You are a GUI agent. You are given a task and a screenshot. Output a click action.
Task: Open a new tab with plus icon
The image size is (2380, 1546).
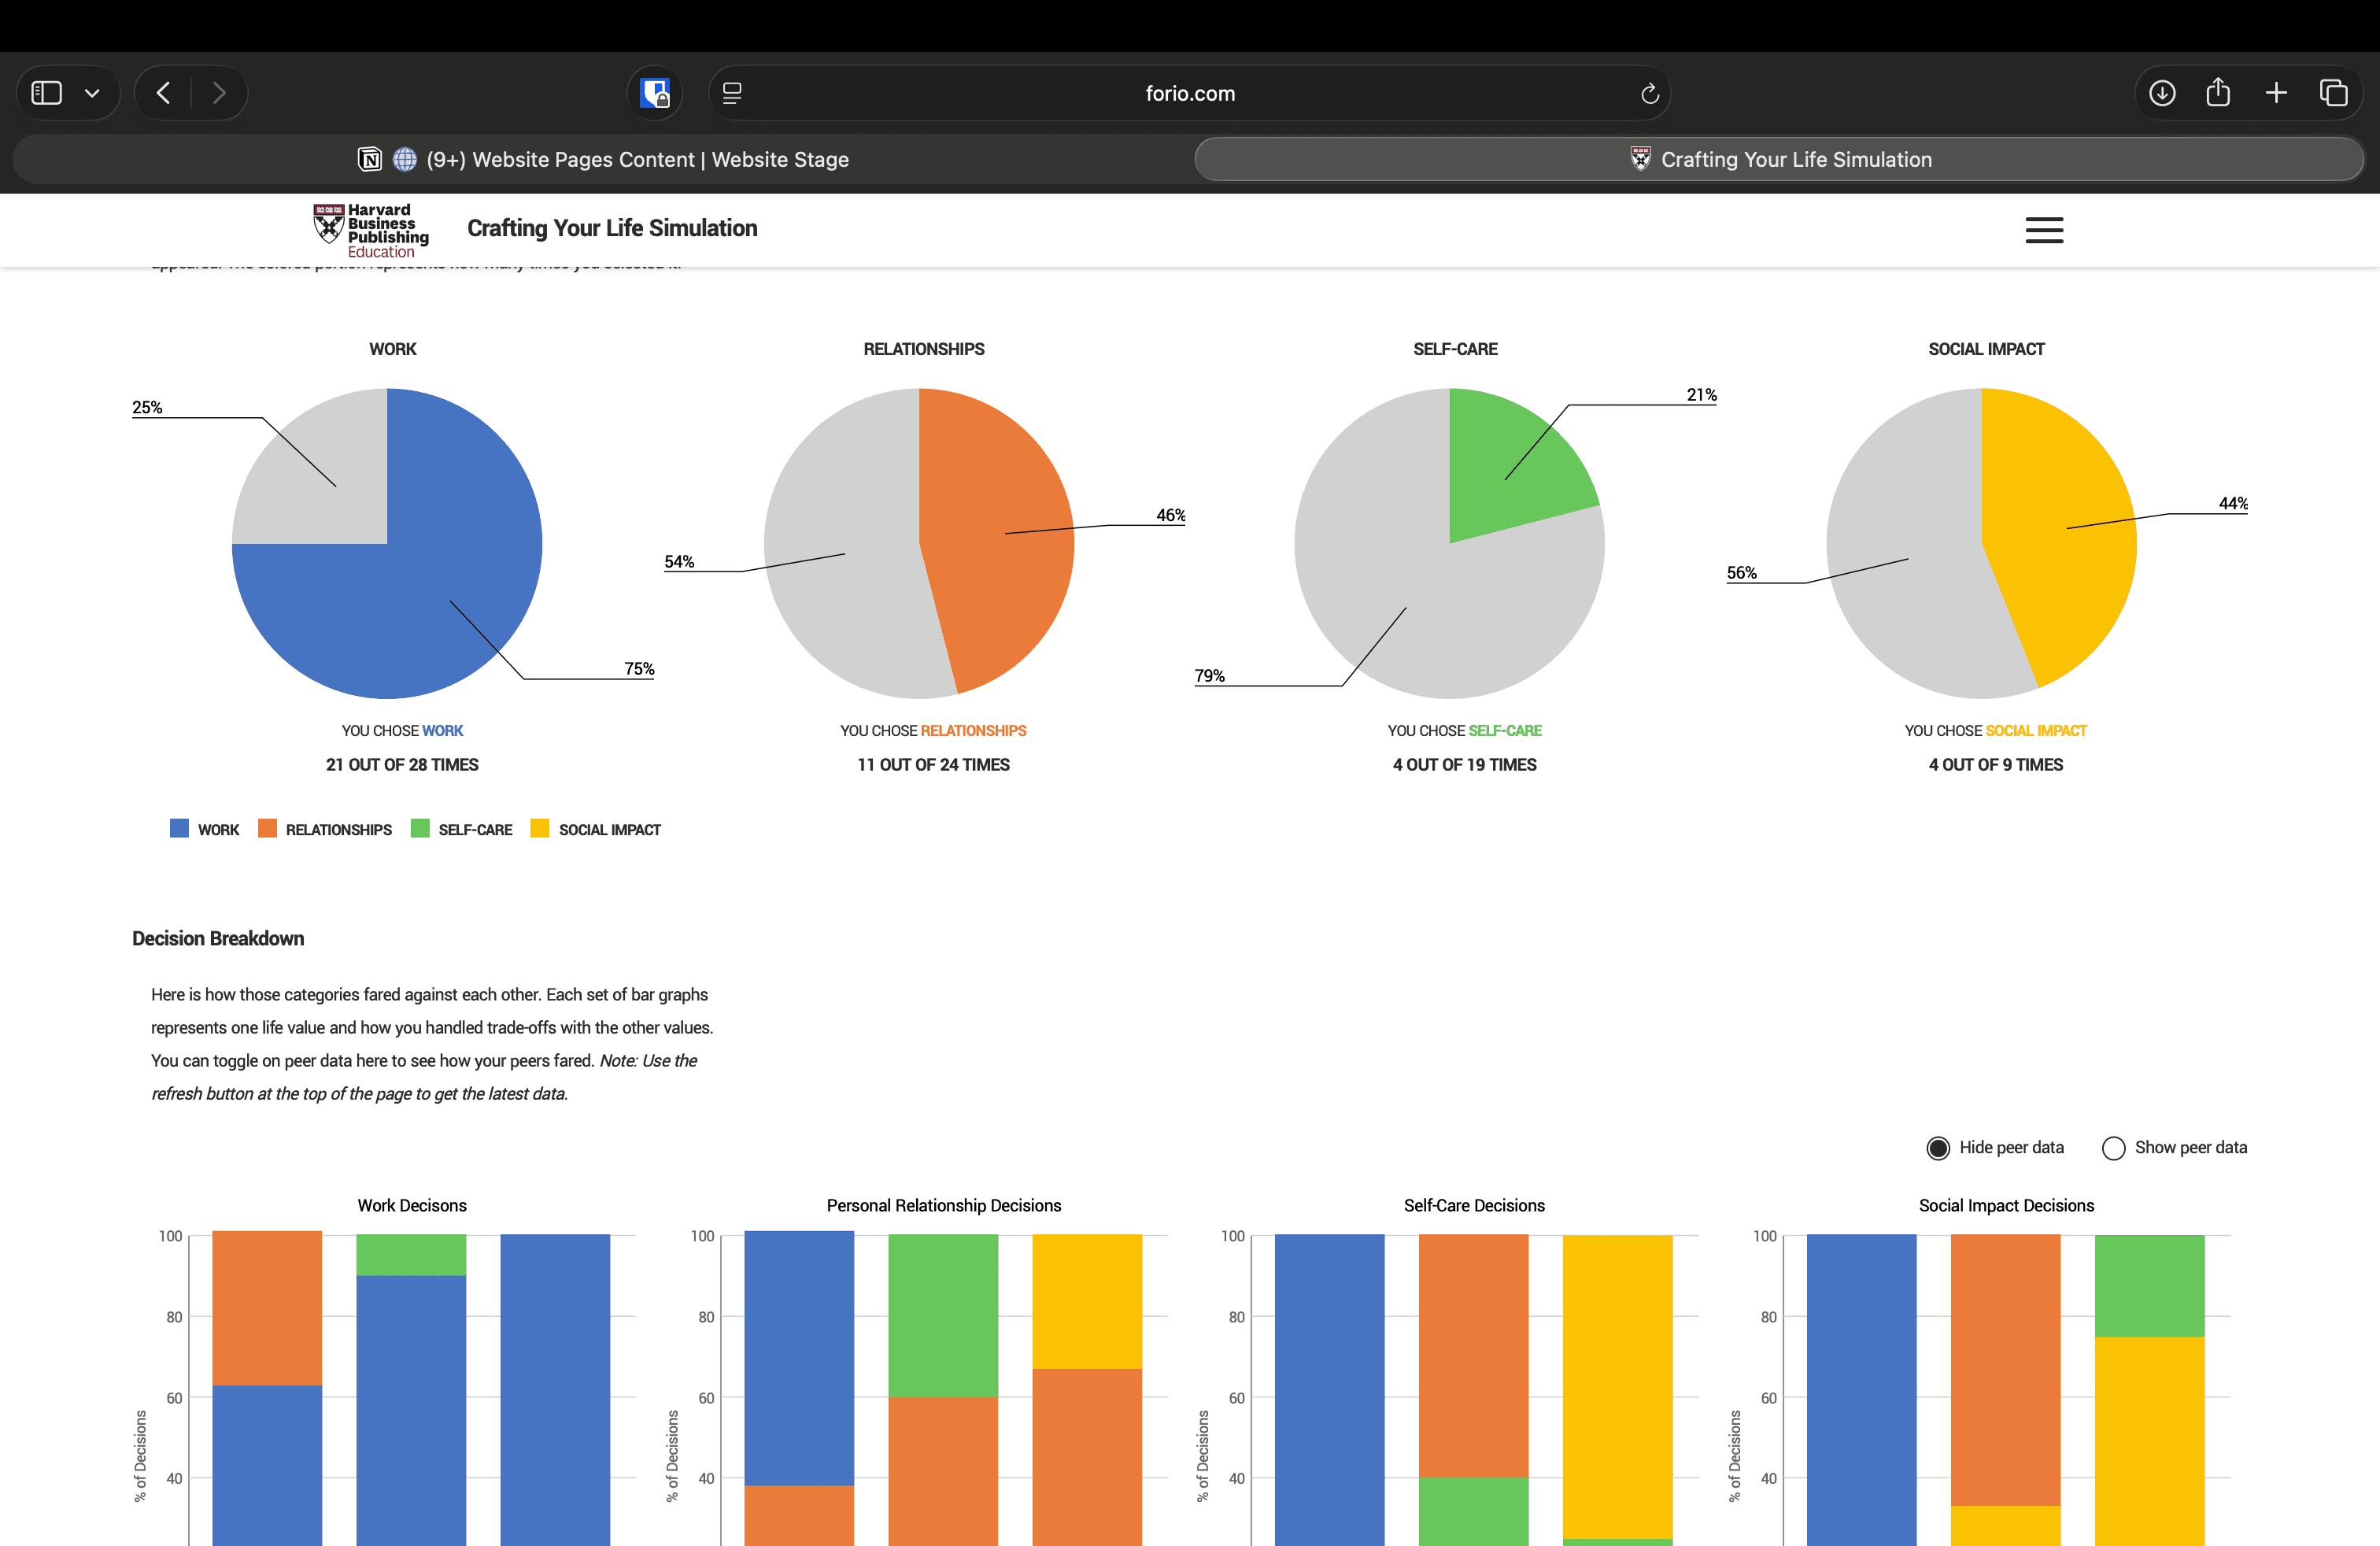coord(2275,93)
